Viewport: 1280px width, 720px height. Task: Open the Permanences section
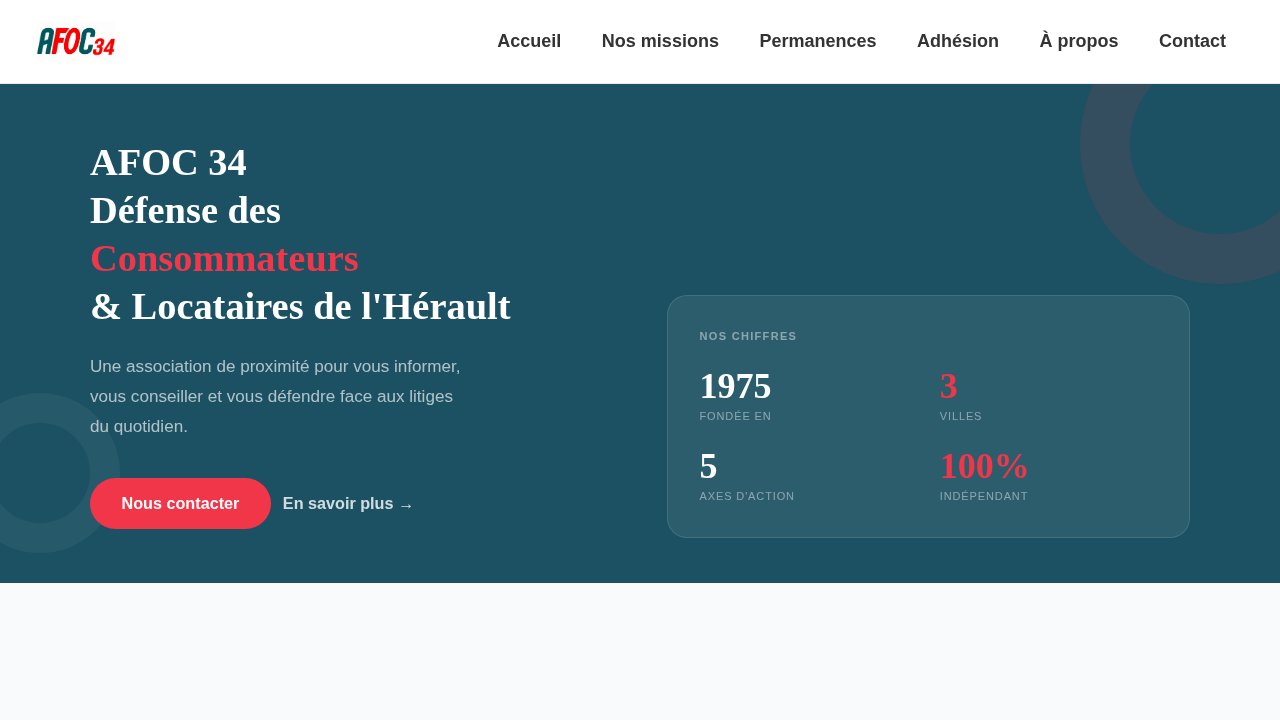click(818, 41)
